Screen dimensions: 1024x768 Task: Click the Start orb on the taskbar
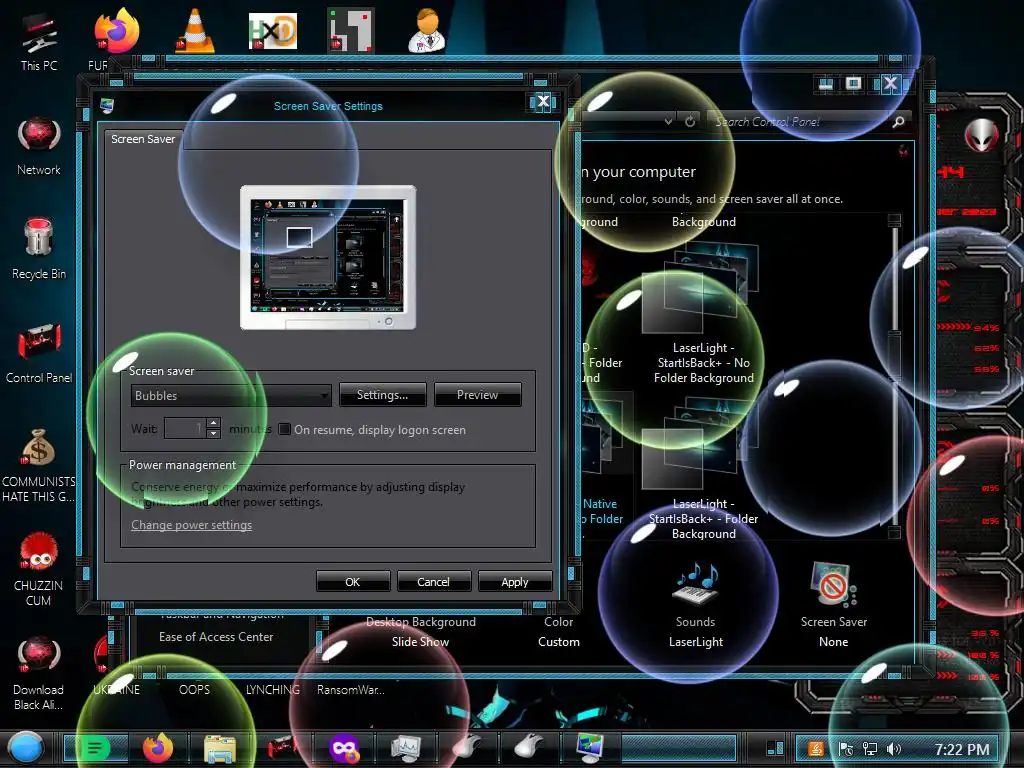coord(25,748)
